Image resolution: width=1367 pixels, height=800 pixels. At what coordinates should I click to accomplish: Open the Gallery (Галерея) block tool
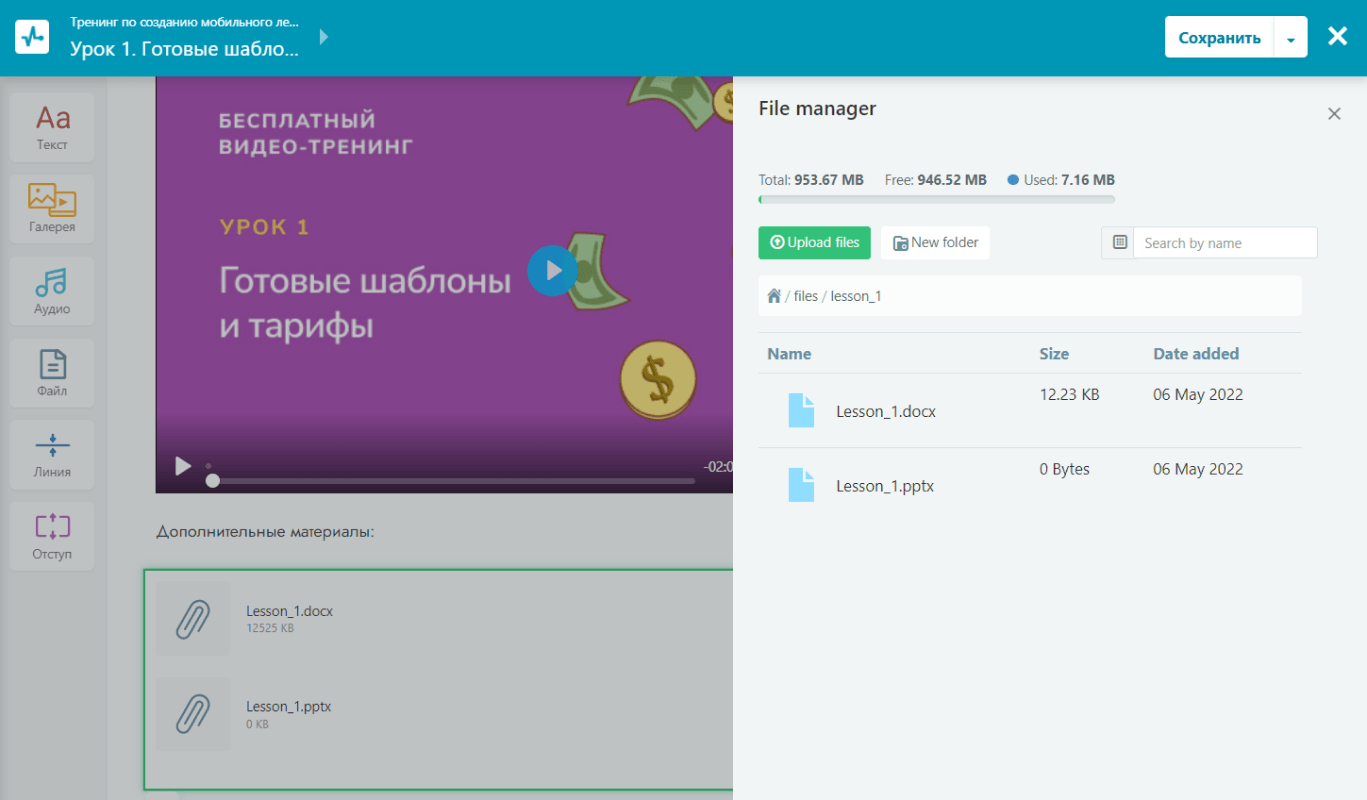click(52, 209)
